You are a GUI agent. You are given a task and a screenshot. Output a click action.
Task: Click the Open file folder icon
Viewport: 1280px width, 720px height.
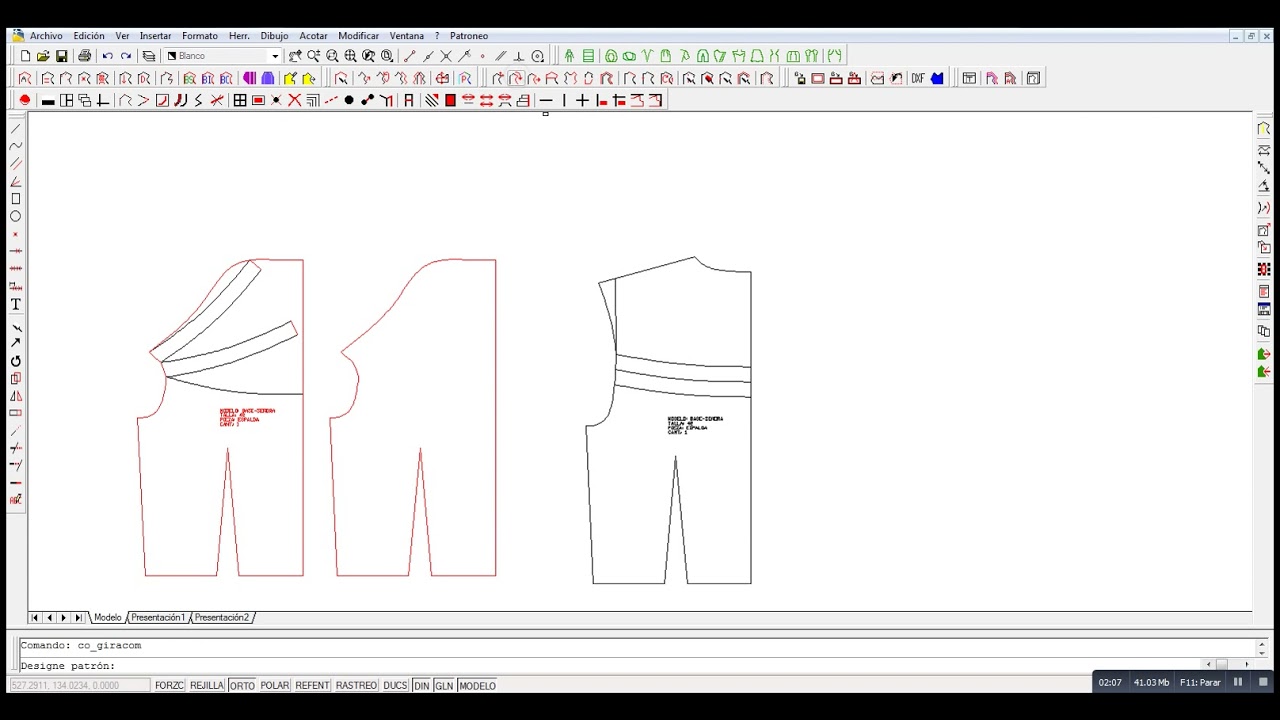43,56
